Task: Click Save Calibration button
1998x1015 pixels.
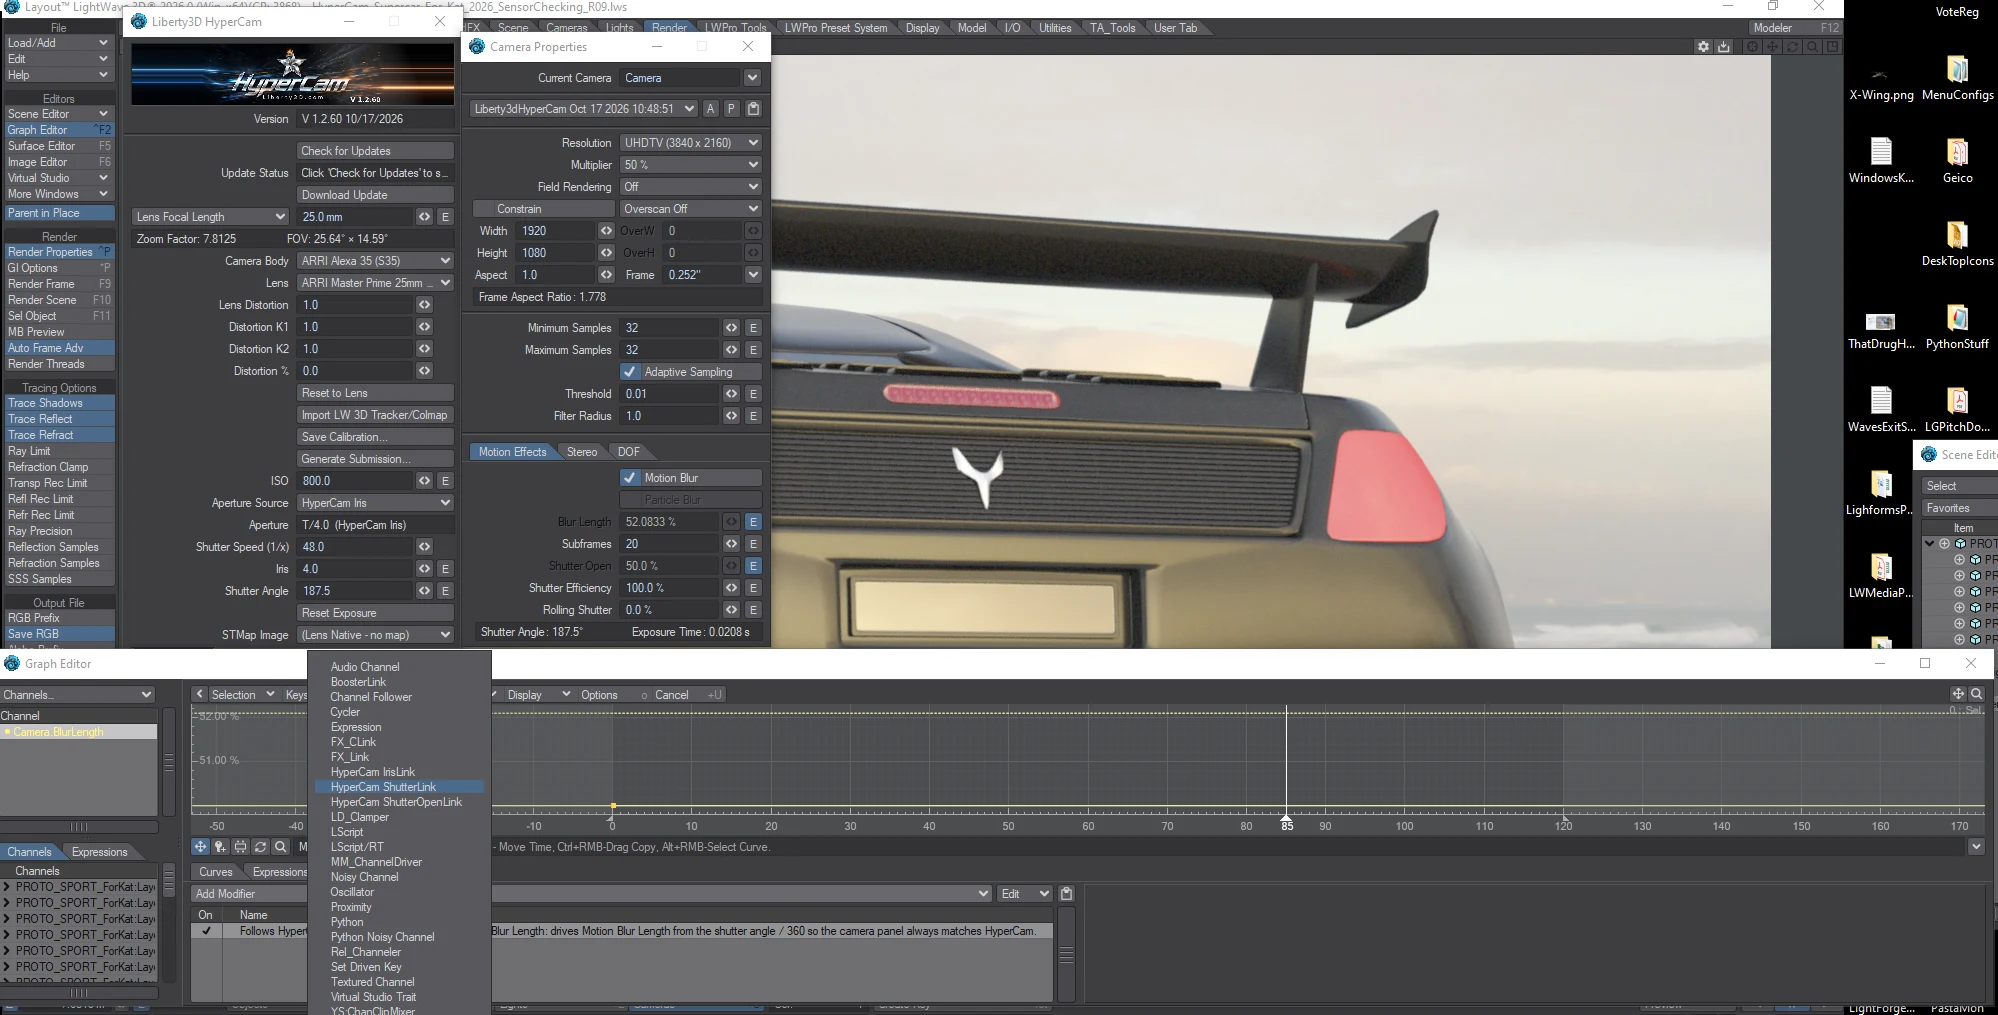Action: click(375, 437)
